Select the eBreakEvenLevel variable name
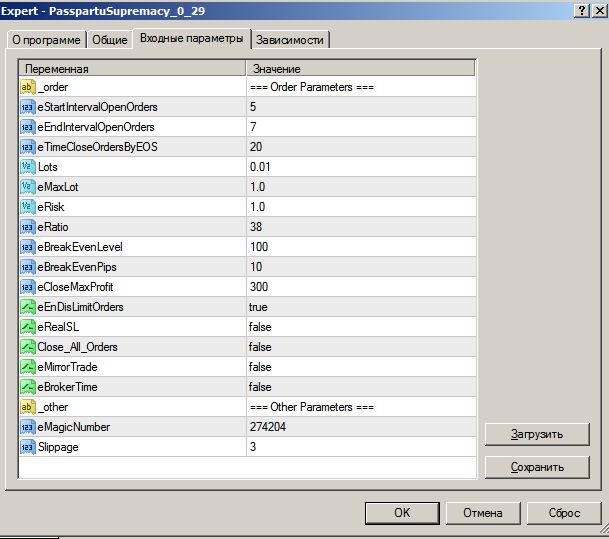This screenshot has height=539, width=609. (80, 247)
